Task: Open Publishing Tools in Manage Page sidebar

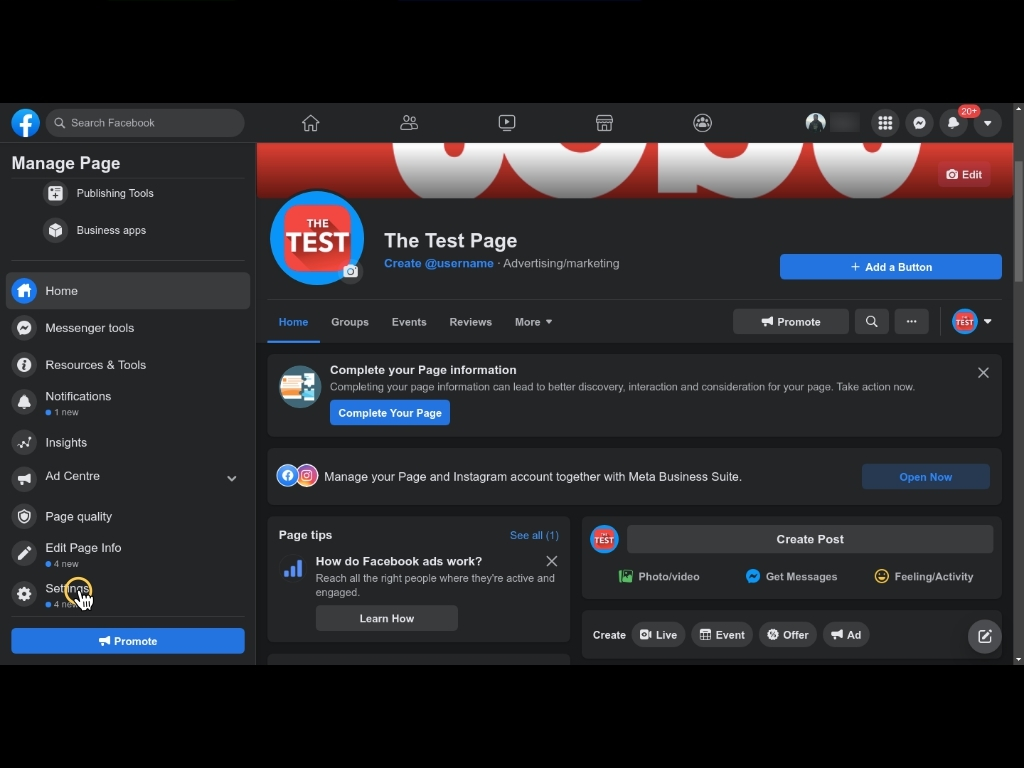Action: point(114,193)
